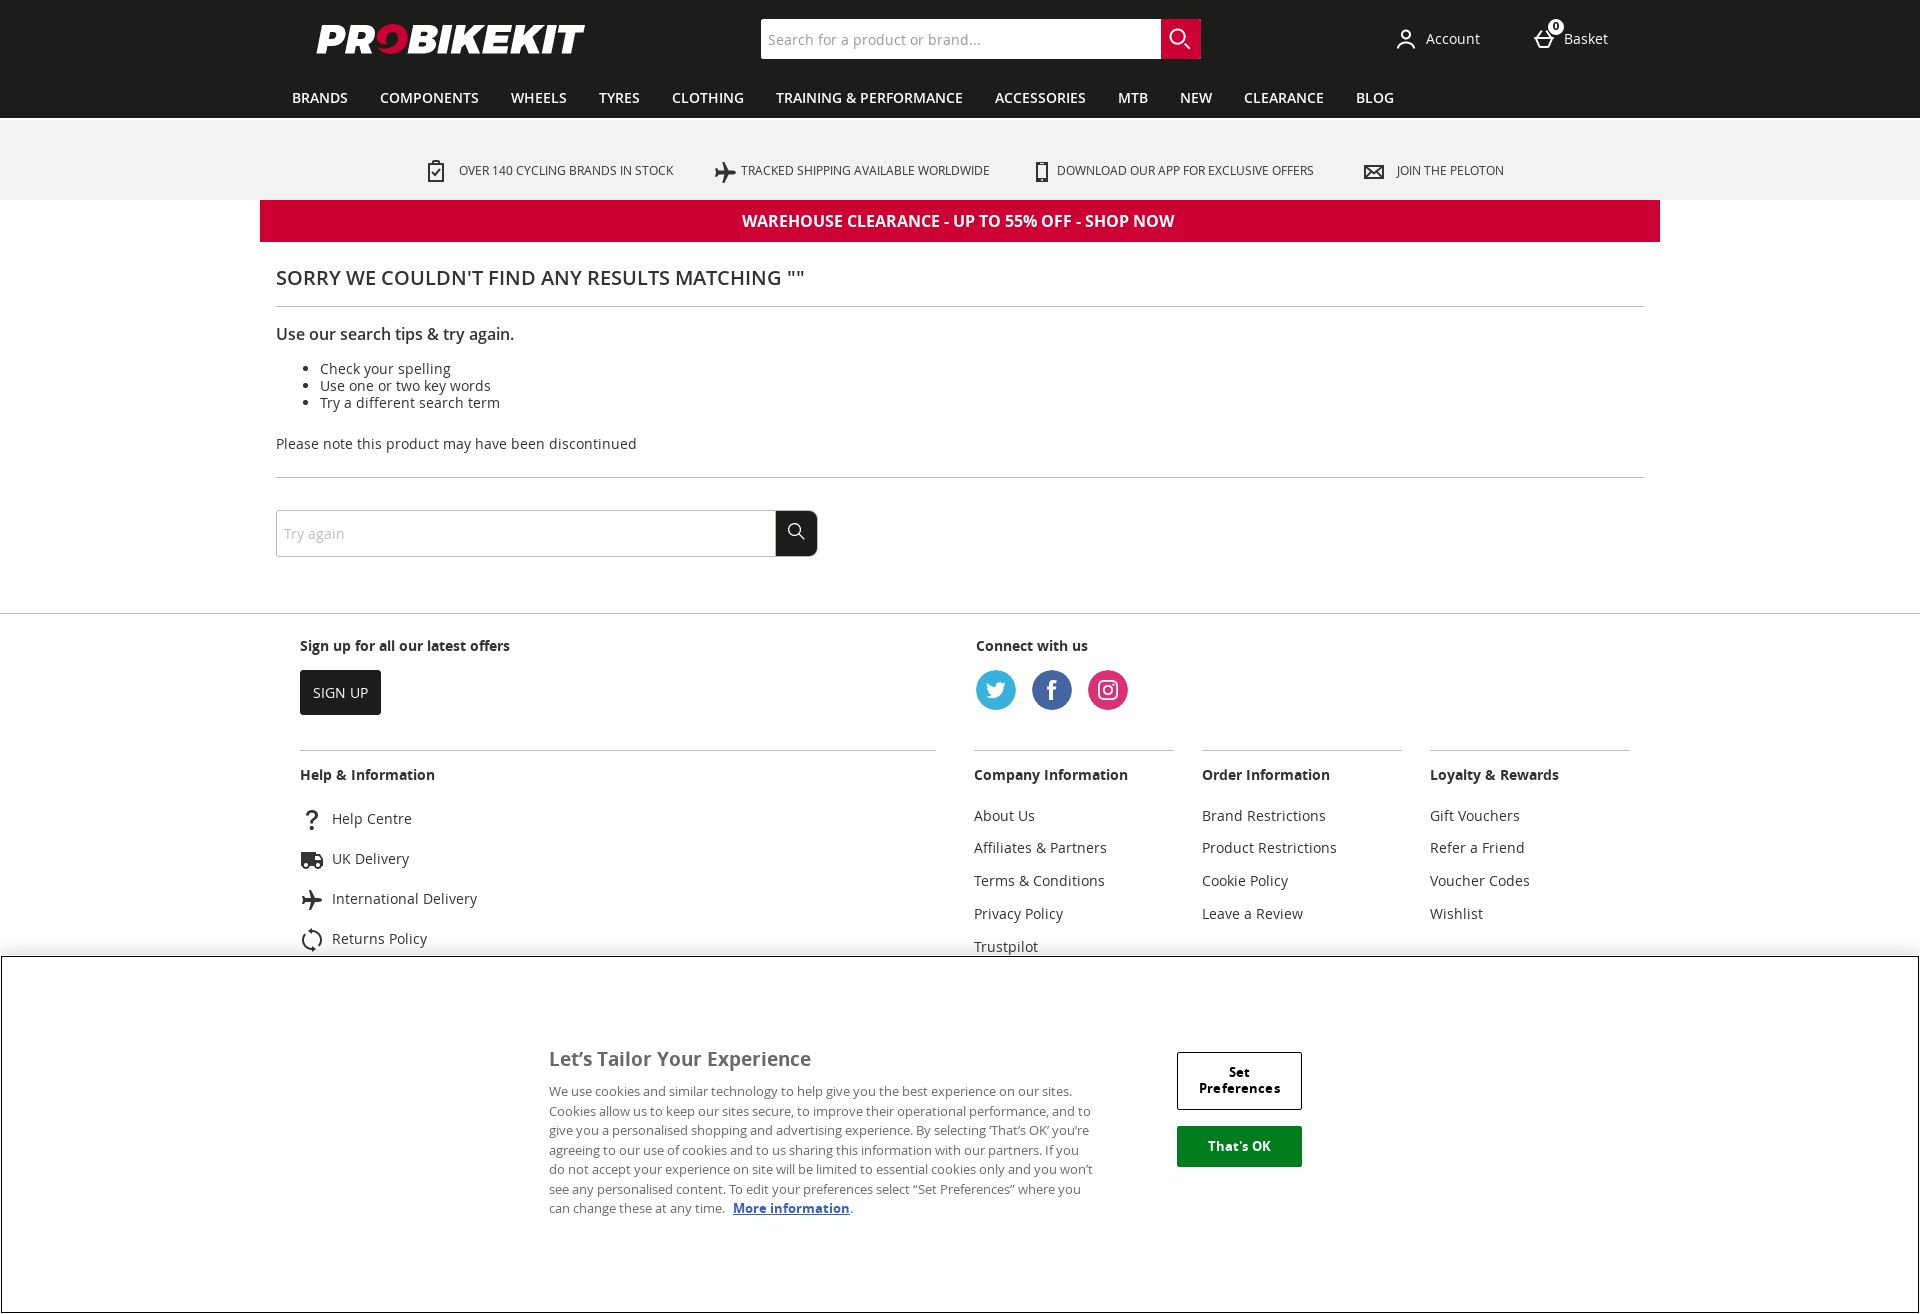Open the Cookie Policy link

click(1245, 881)
